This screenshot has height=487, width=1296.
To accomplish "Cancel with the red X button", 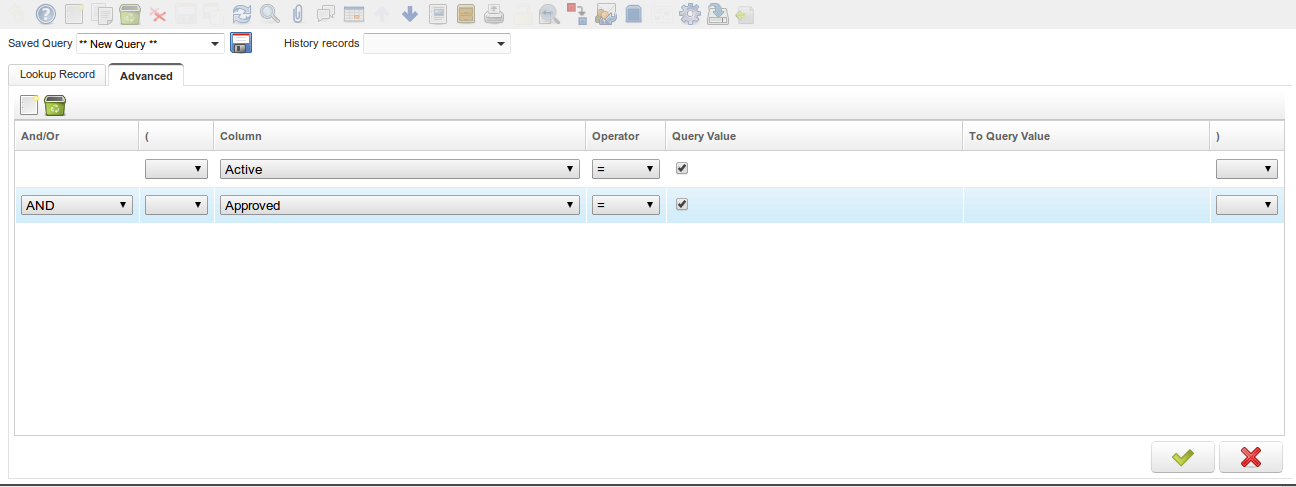I will [1250, 457].
